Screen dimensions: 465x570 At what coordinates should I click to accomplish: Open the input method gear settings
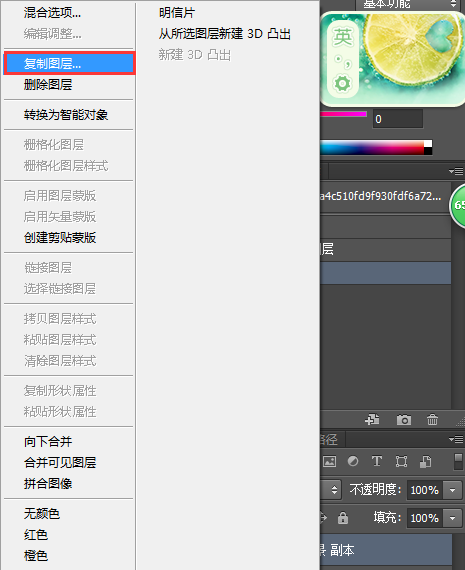[342, 84]
